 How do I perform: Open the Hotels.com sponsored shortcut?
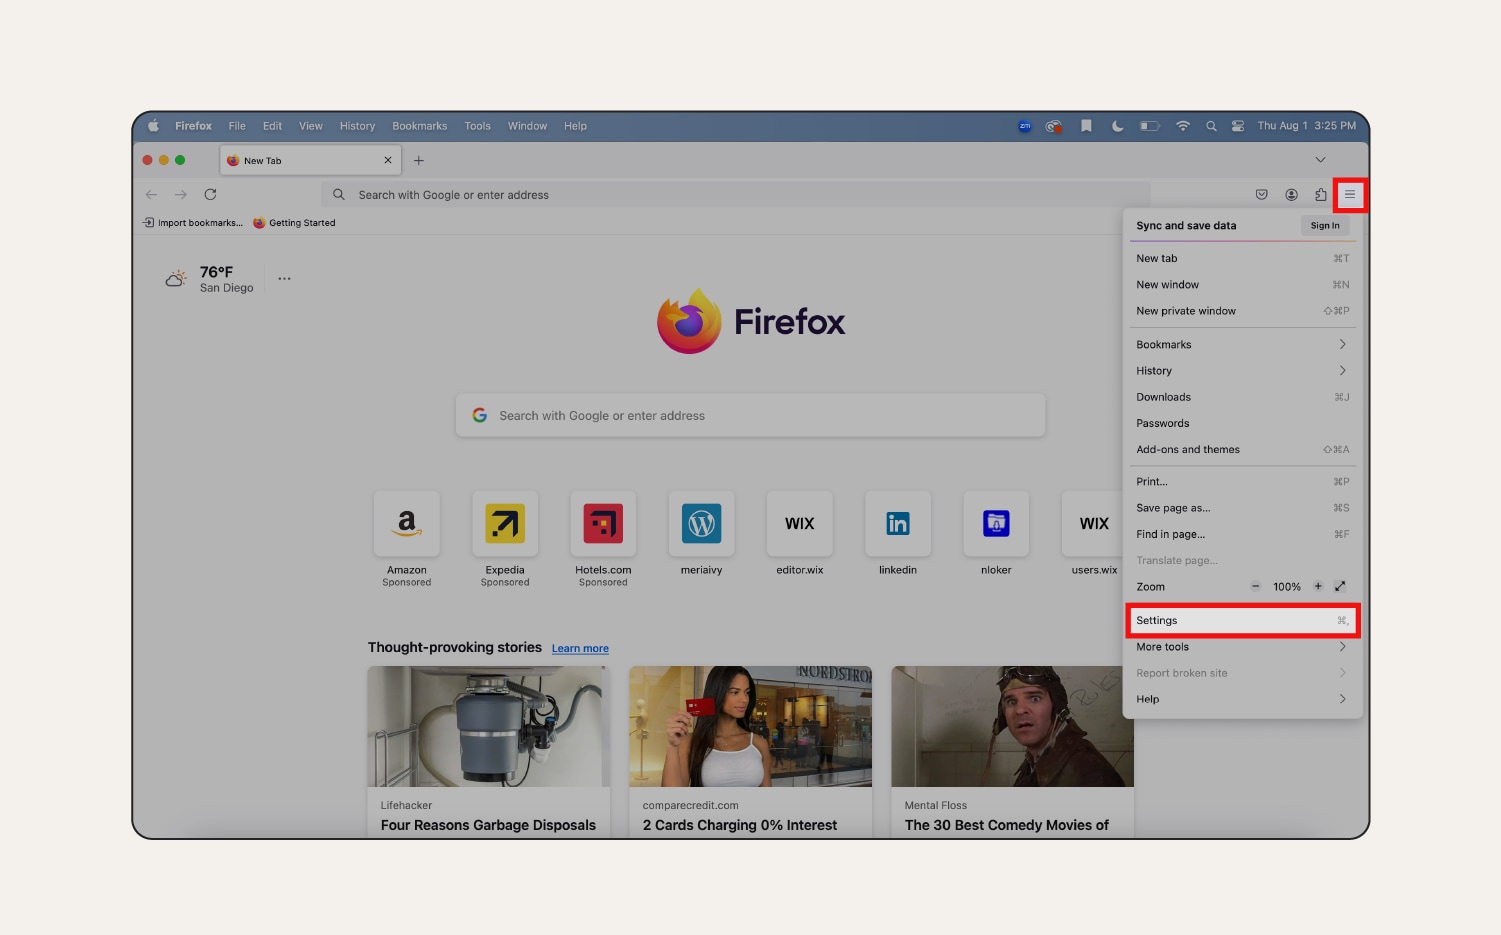pyautogui.click(x=603, y=523)
